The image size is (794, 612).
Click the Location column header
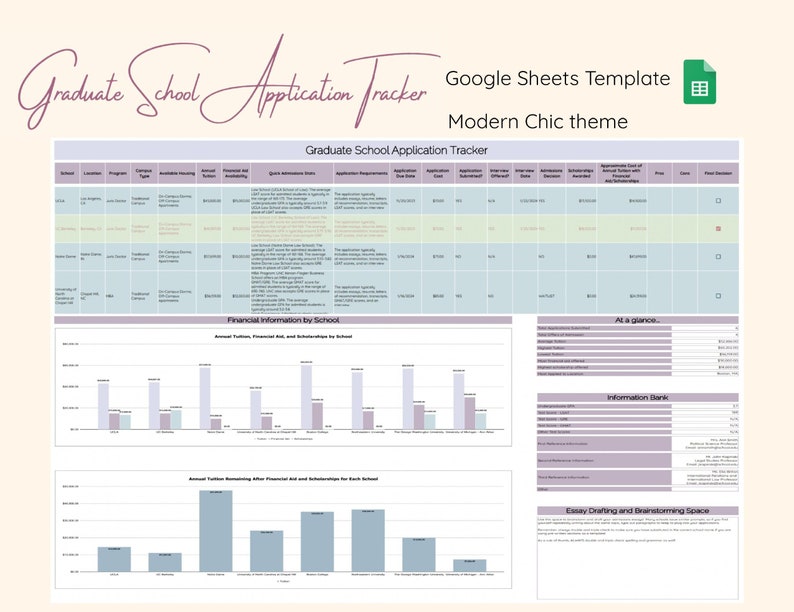92,173
